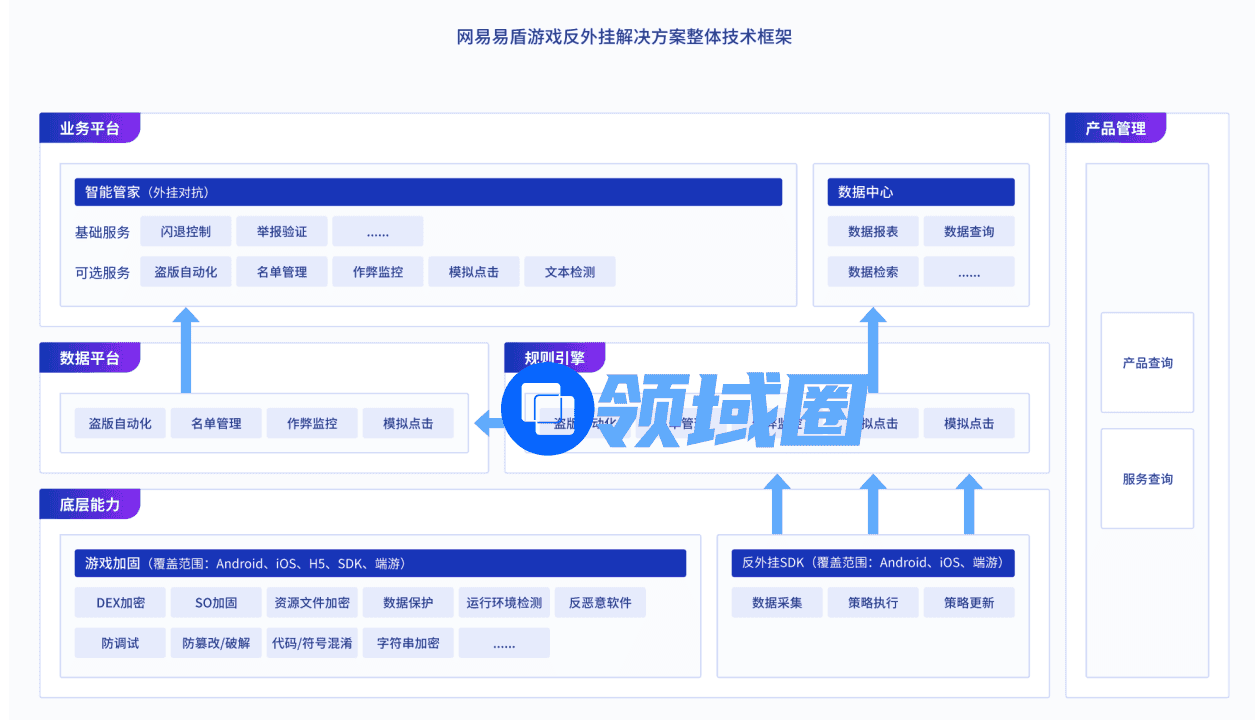Choose the 文本检测 optional service

coord(569,272)
